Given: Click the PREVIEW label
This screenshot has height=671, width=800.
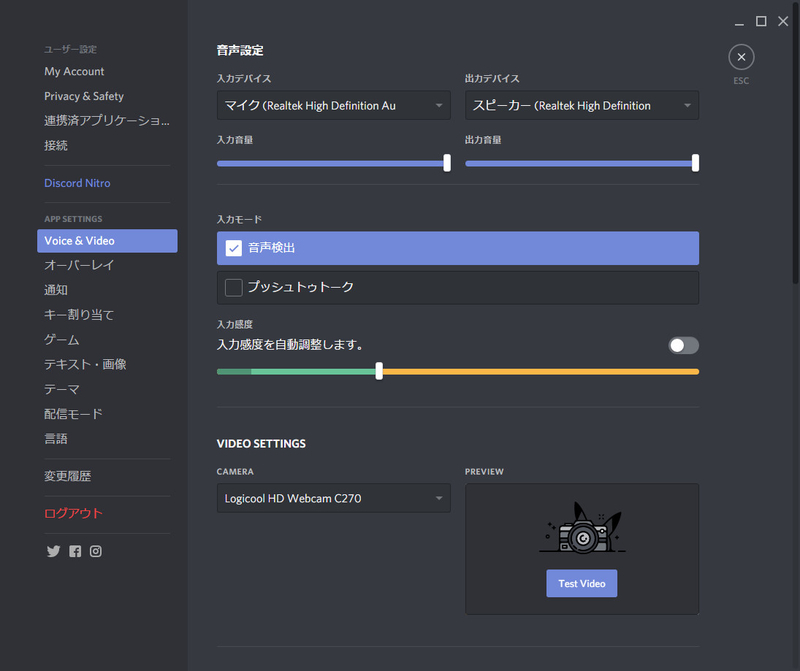Looking at the screenshot, I should point(484,471).
